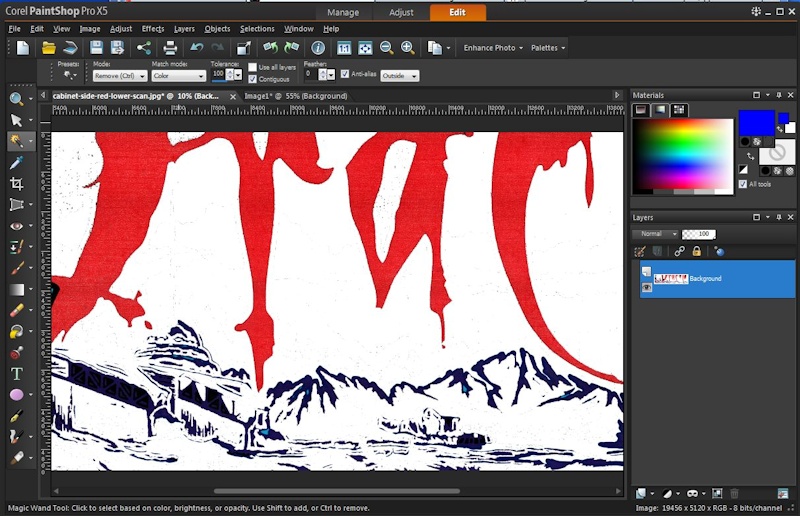Open the layer blend mode Normal dropdown
Screen dimensions: 800x516
coord(656,234)
